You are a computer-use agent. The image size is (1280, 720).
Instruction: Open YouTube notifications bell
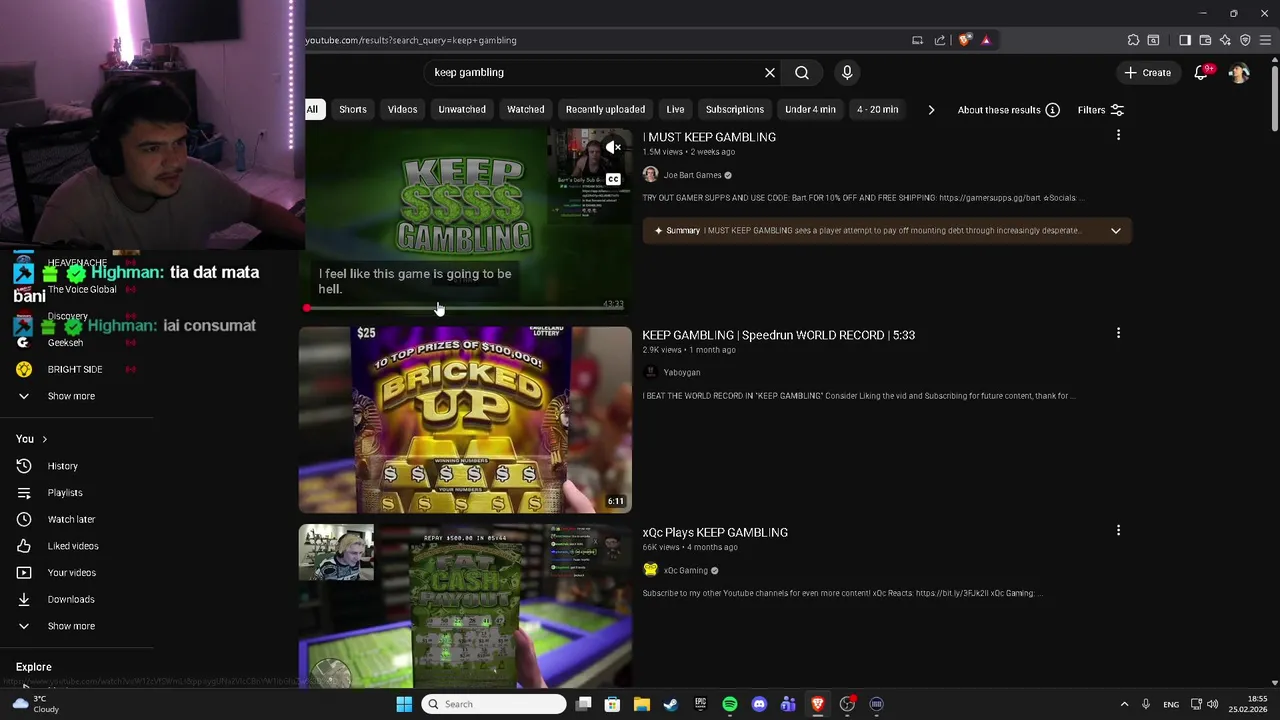1201,72
